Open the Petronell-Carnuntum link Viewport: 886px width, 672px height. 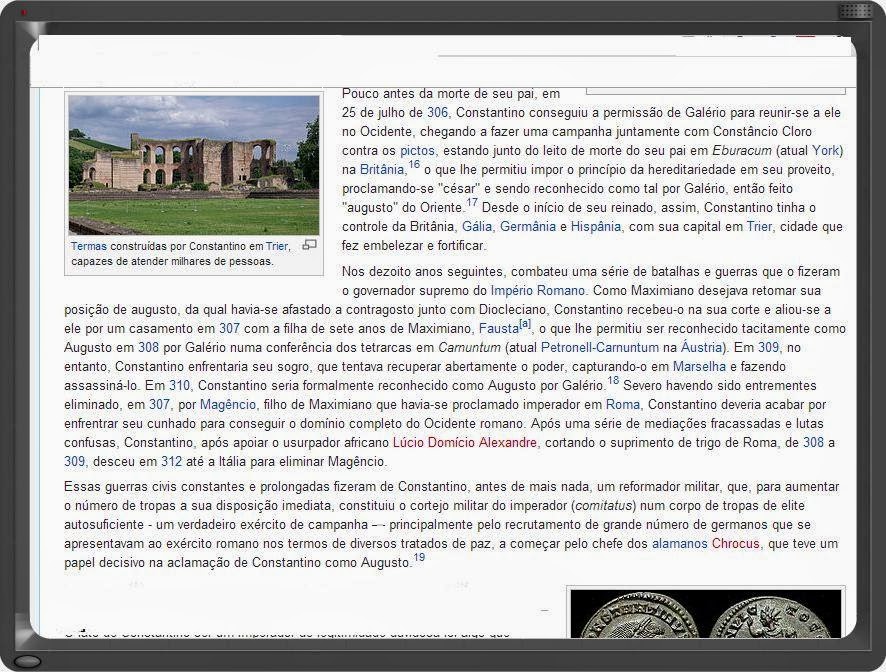pyautogui.click(x=600, y=348)
